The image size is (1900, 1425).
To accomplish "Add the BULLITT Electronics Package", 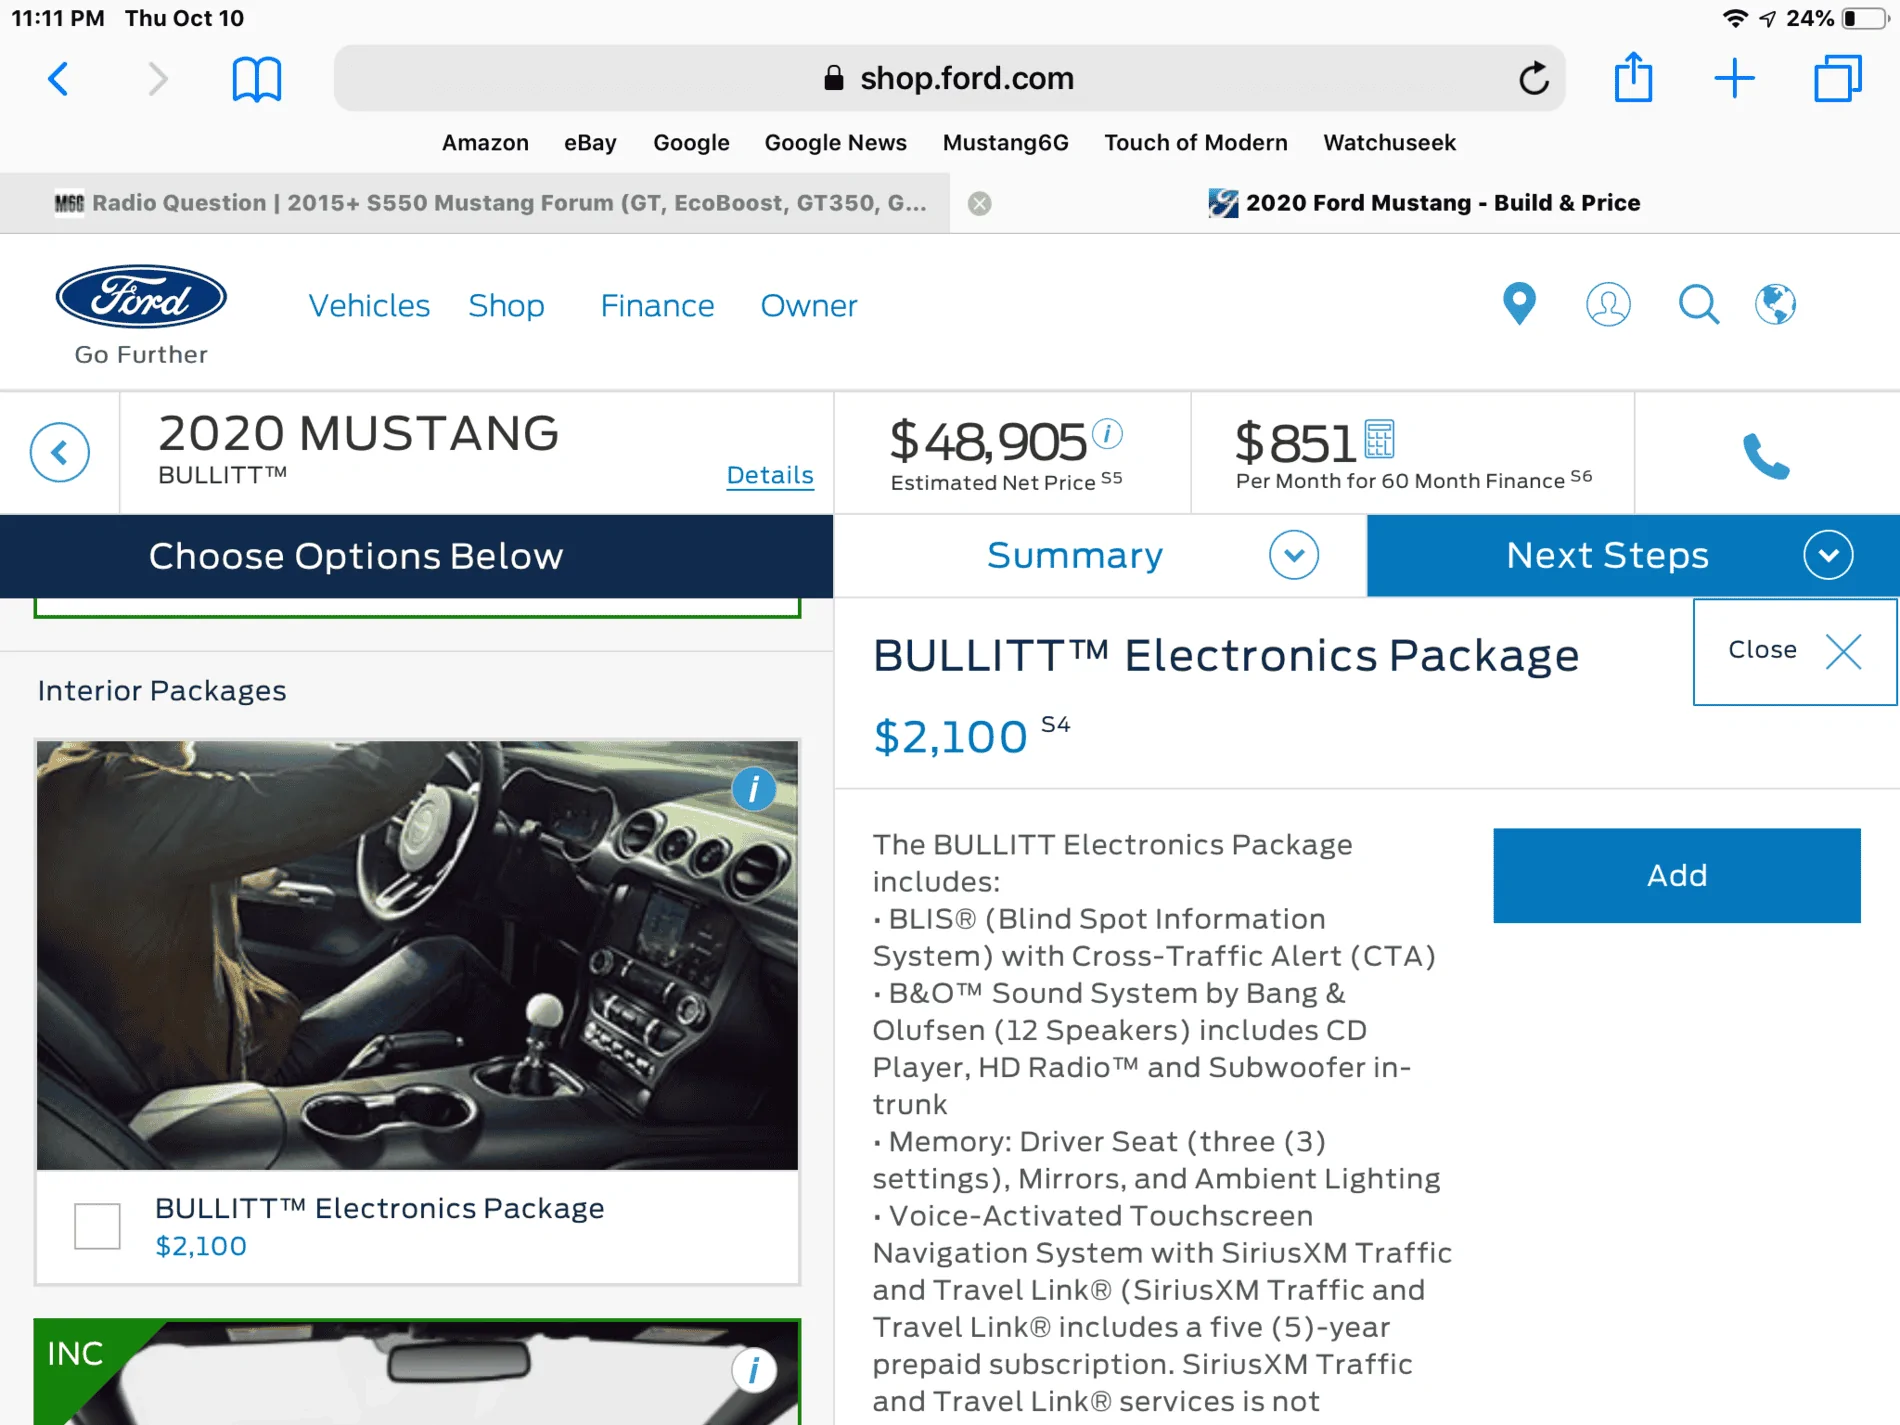I will [x=1676, y=875].
